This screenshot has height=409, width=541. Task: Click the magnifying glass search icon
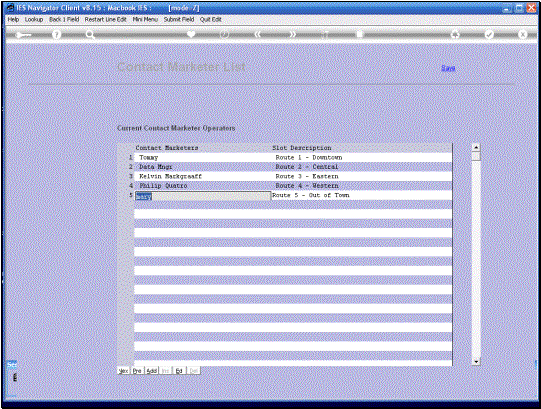click(x=90, y=35)
